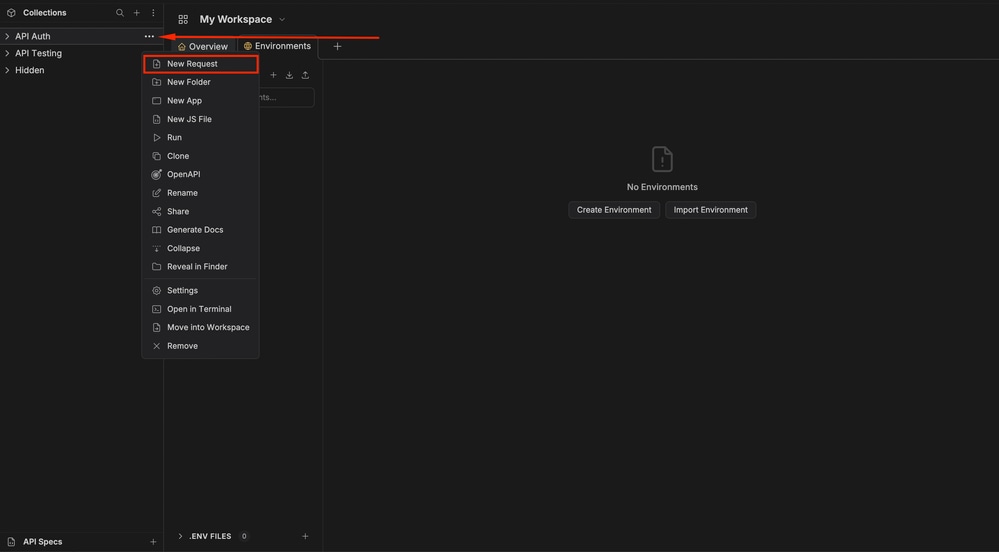Select the OpenAPI menu entry
Viewport: 999px width, 552px height.
201,175
